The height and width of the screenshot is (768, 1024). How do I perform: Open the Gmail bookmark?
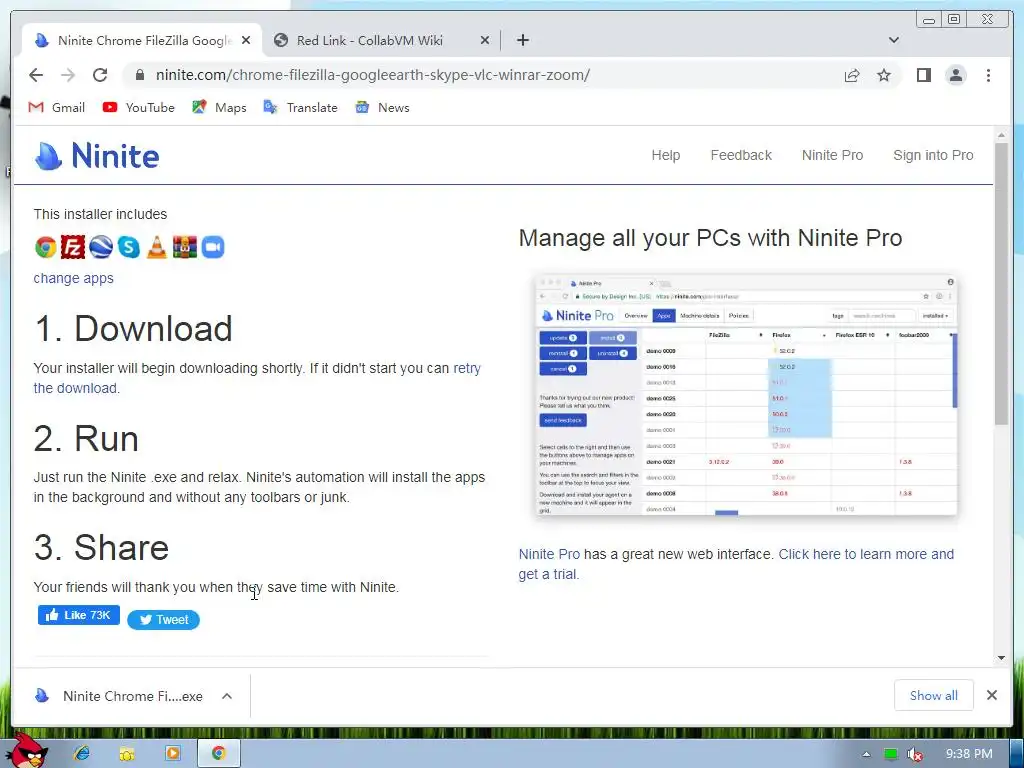pos(57,108)
